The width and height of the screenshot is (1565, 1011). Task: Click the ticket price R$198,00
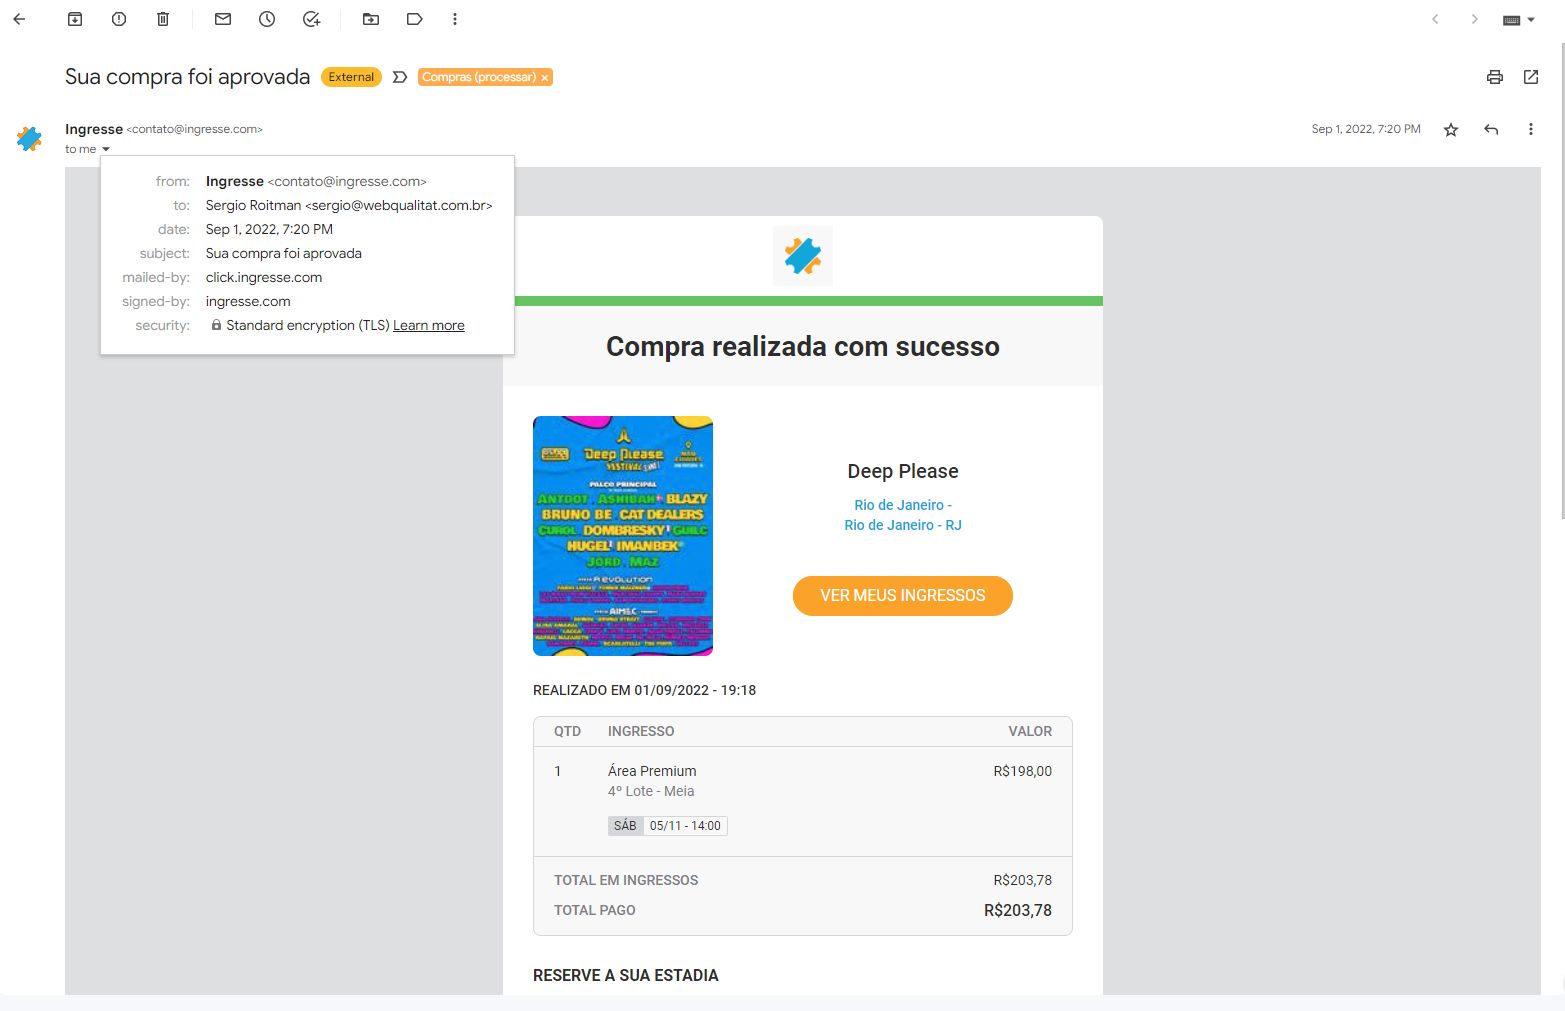coord(1023,771)
